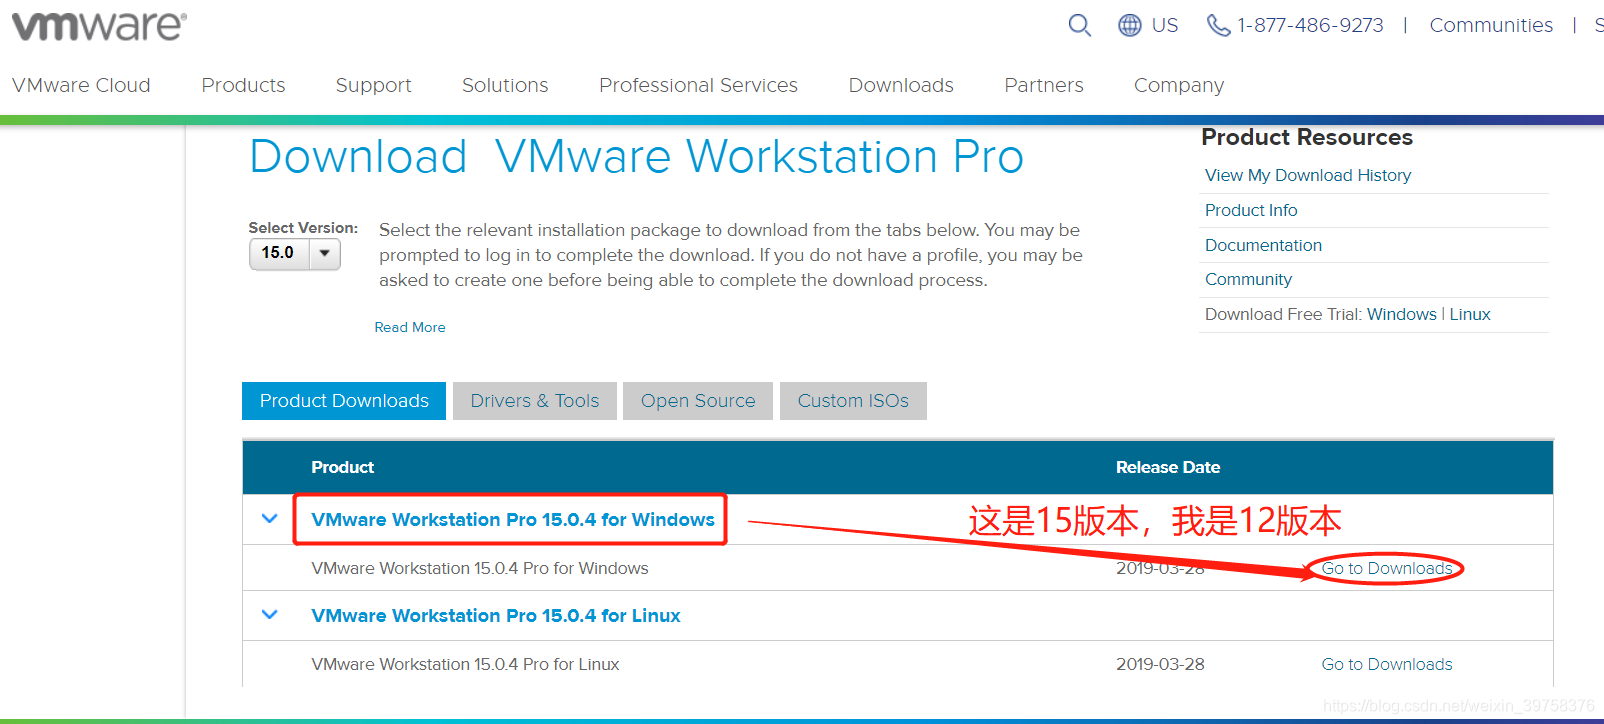Click Go to Downloads for Windows
Viewport: 1604px width, 724px height.
pos(1387,568)
